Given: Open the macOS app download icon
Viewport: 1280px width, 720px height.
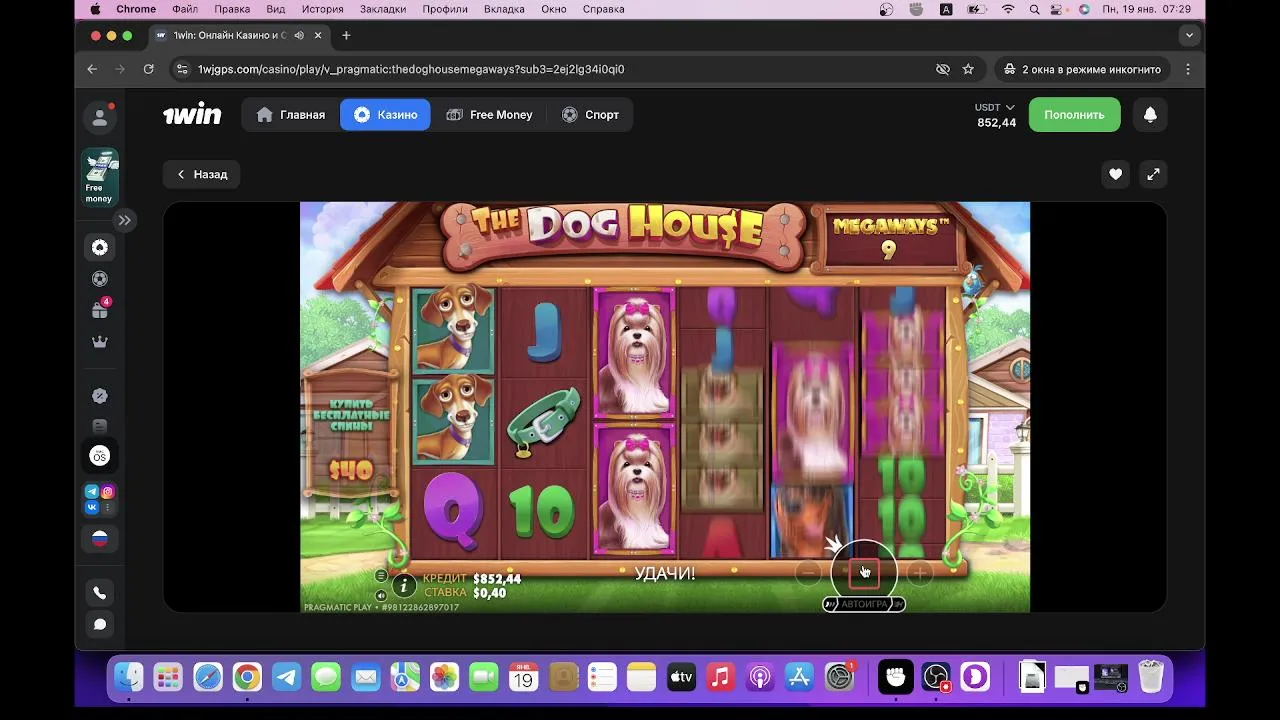Looking at the screenshot, I should click(x=100, y=456).
